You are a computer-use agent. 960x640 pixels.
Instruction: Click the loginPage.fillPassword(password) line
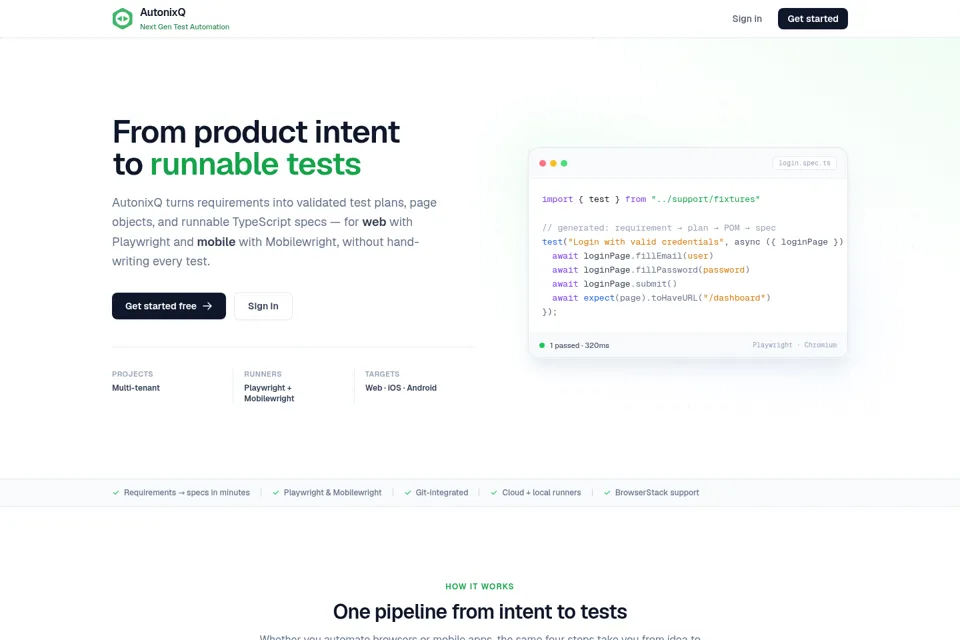[651, 270]
